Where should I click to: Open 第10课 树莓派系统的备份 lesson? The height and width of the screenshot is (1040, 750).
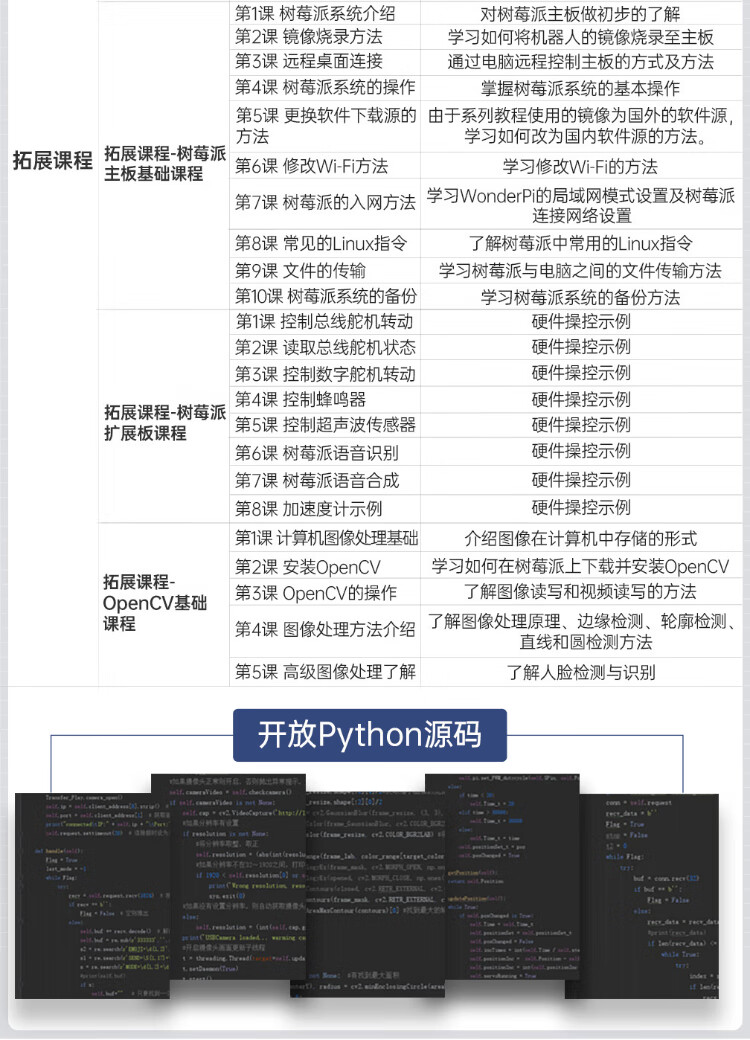tap(326, 297)
